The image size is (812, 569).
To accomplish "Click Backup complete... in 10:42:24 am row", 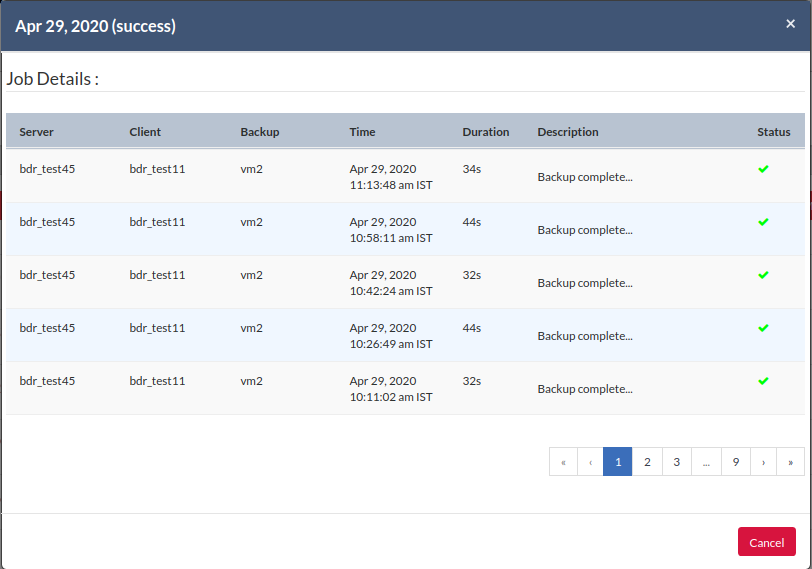I will pyautogui.click(x=585, y=283).
